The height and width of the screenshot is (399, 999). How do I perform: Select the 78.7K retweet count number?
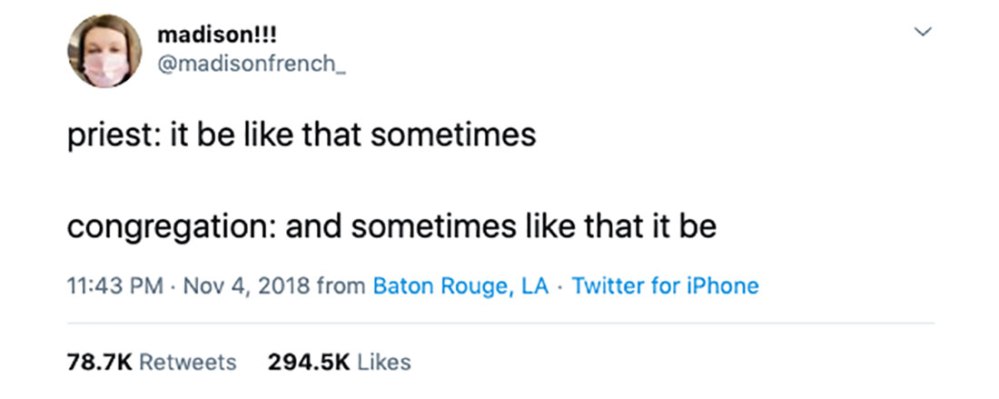99,363
